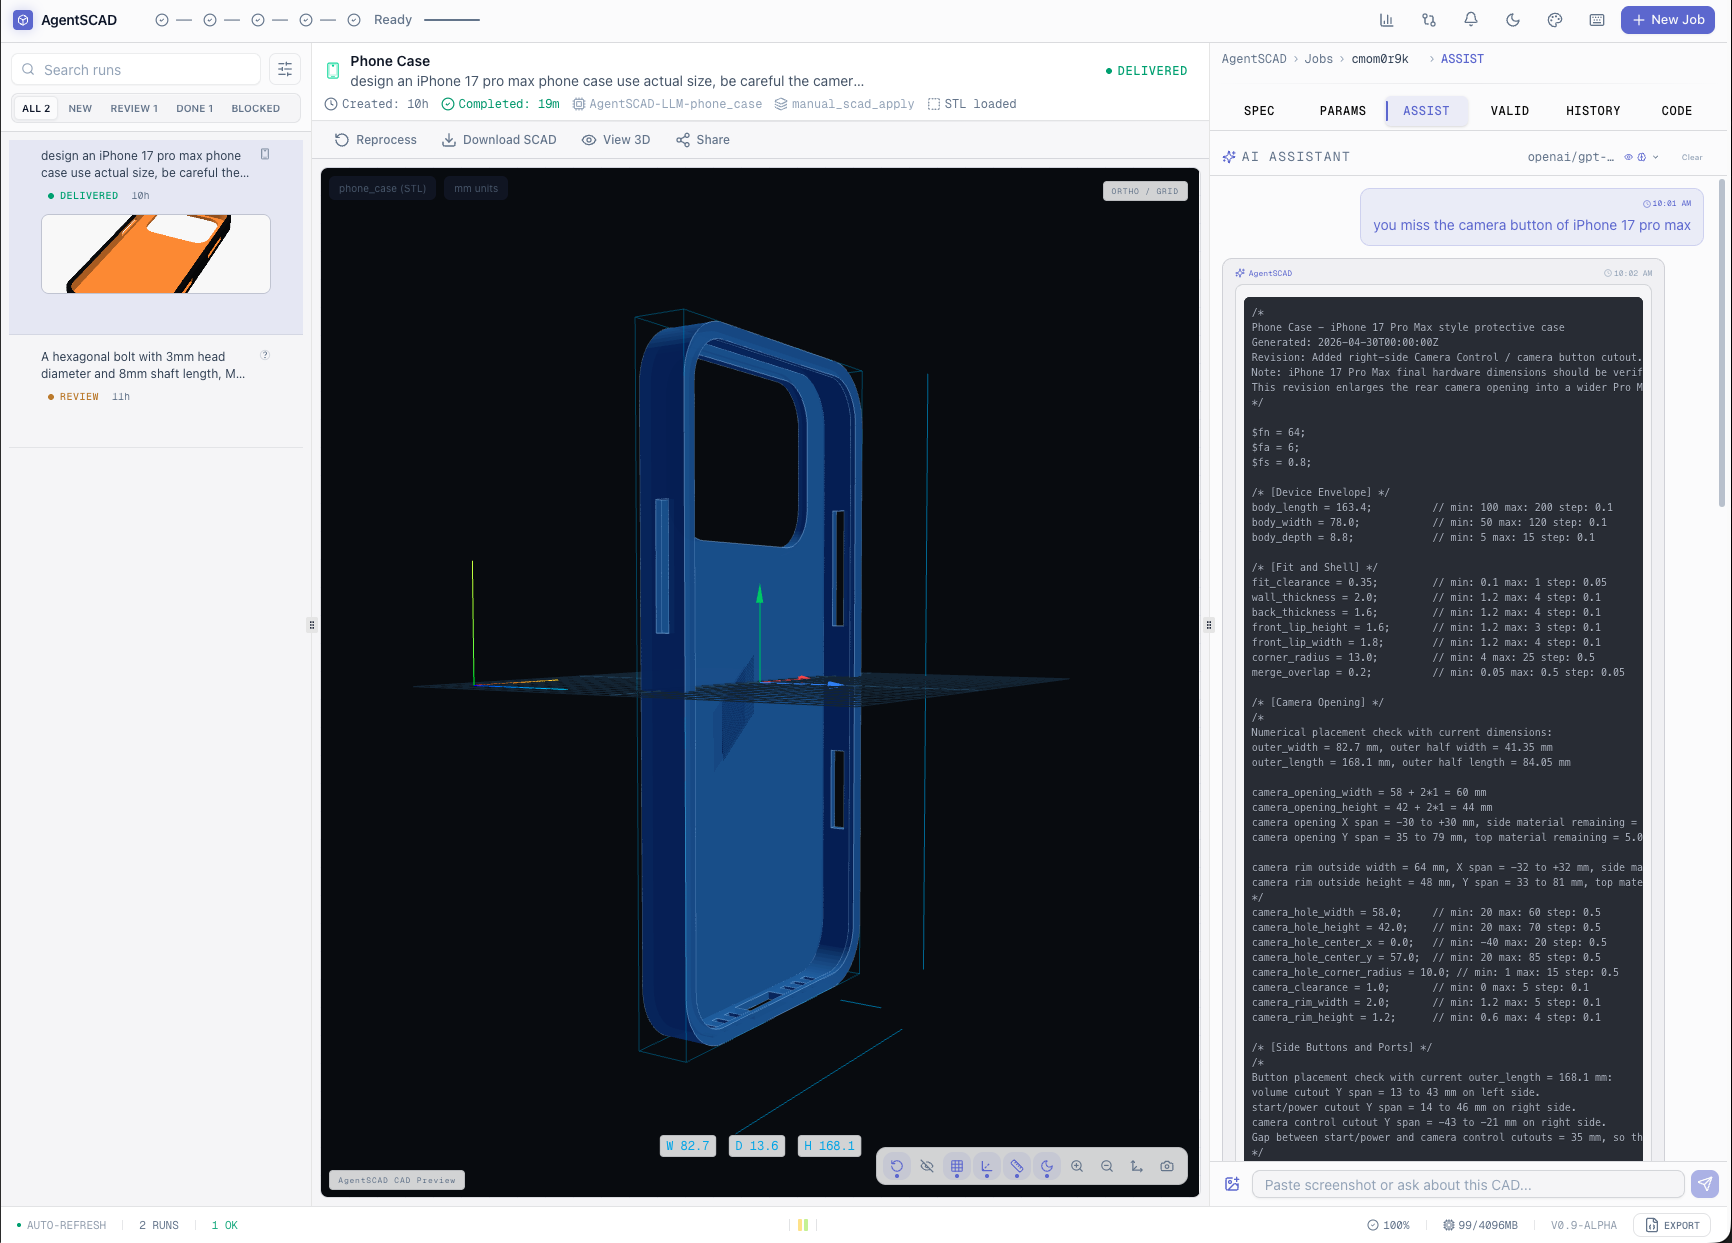This screenshot has width=1732, height=1243.
Task: Click the yellow pause indicator in status bar
Action: [x=803, y=1225]
